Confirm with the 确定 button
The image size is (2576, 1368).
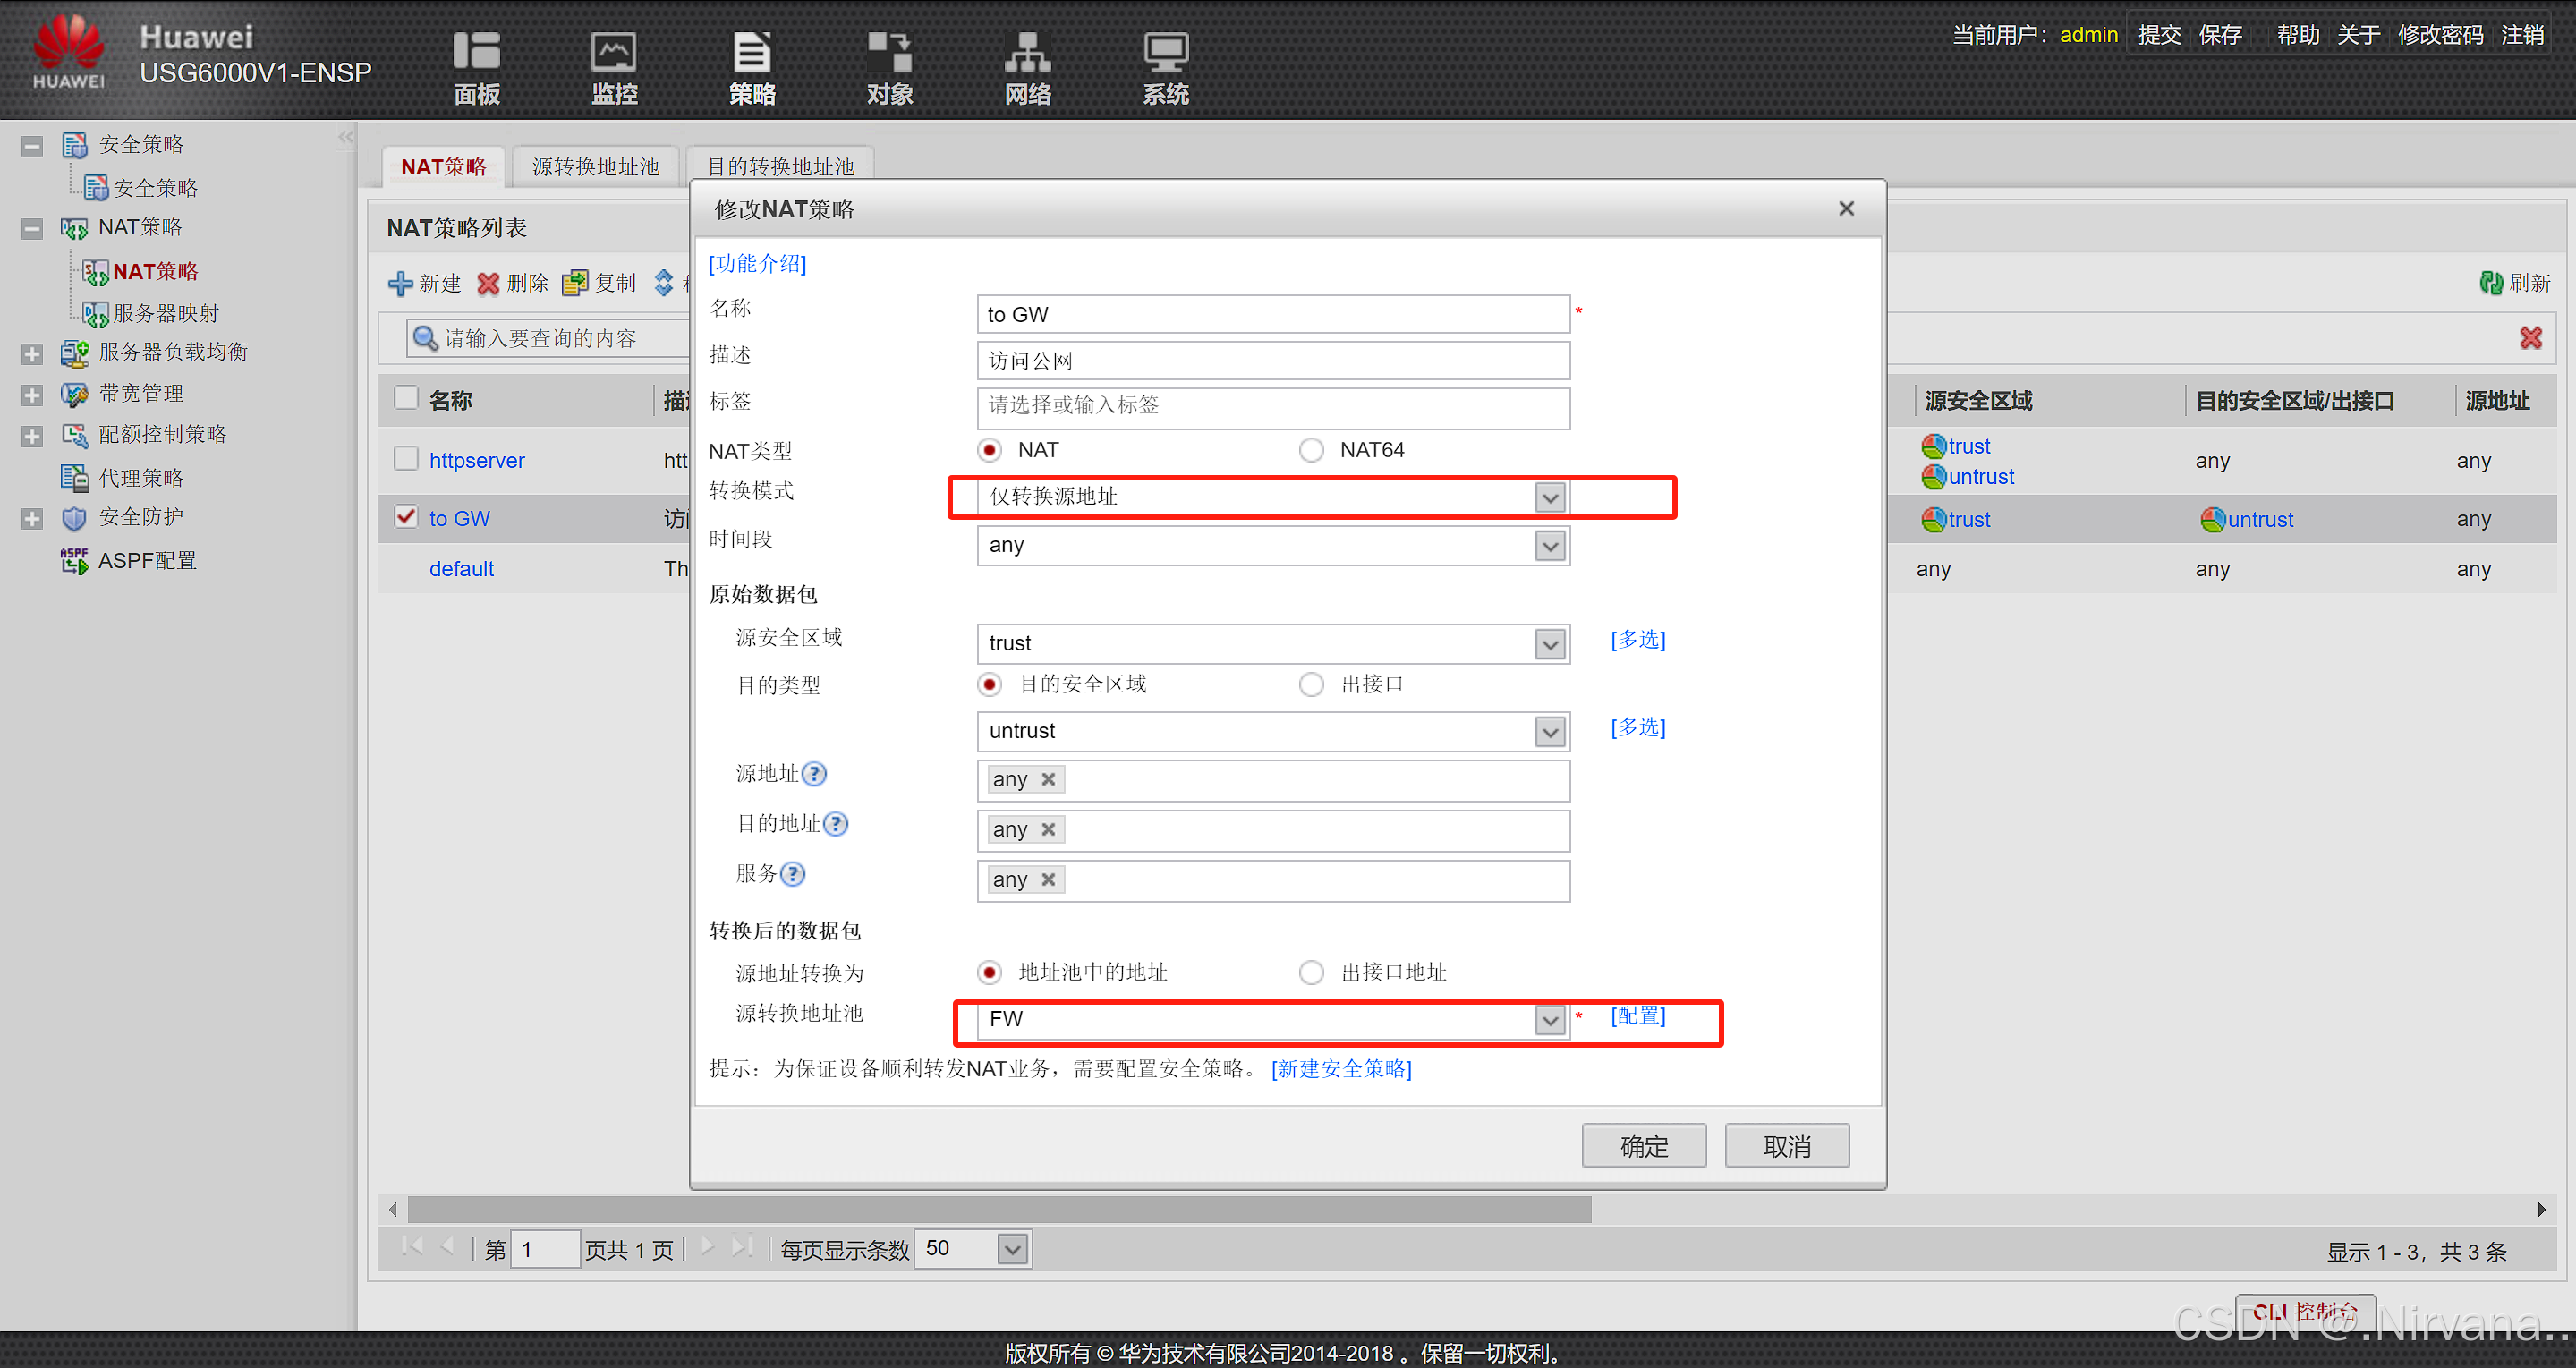(x=1643, y=1146)
